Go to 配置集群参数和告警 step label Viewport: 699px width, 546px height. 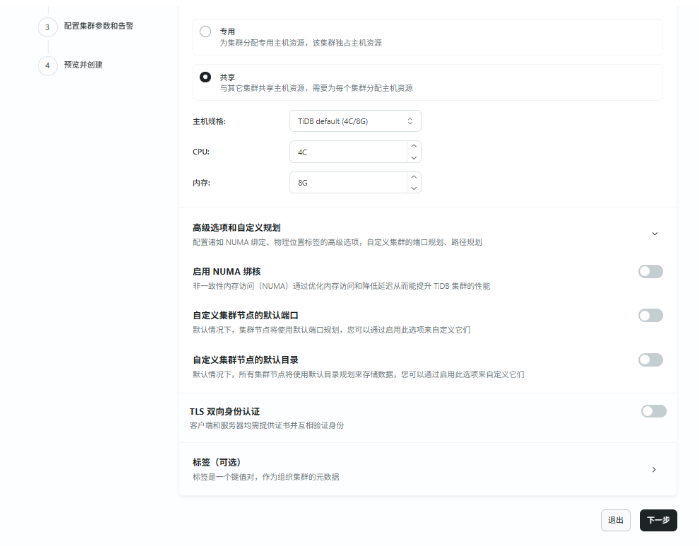(x=98, y=26)
